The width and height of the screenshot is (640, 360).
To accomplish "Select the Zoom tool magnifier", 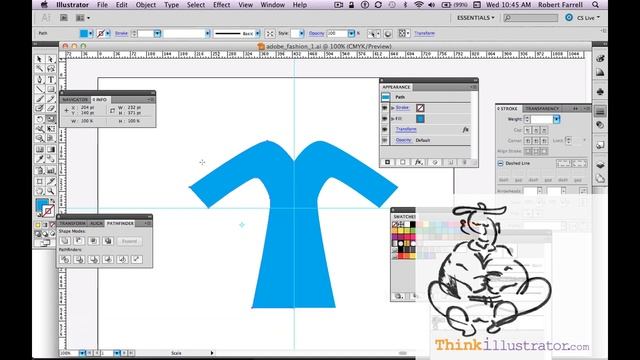I will [x=51, y=191].
